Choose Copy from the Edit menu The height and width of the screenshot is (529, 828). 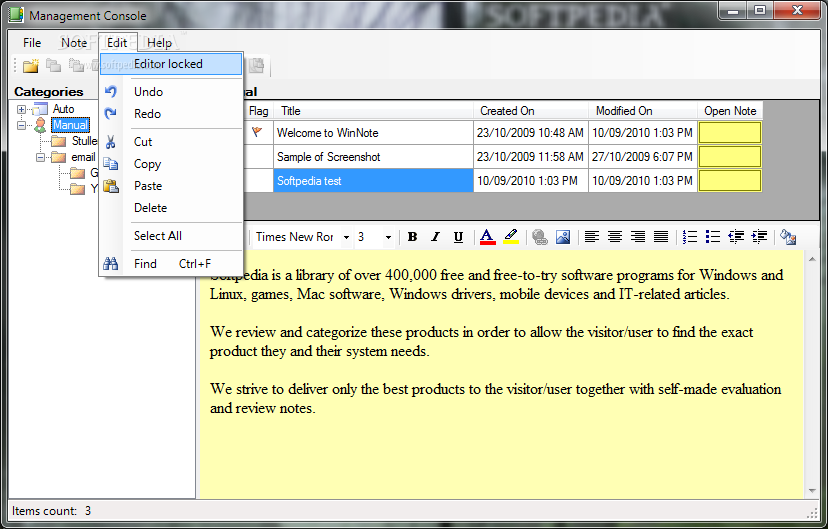tap(171, 164)
